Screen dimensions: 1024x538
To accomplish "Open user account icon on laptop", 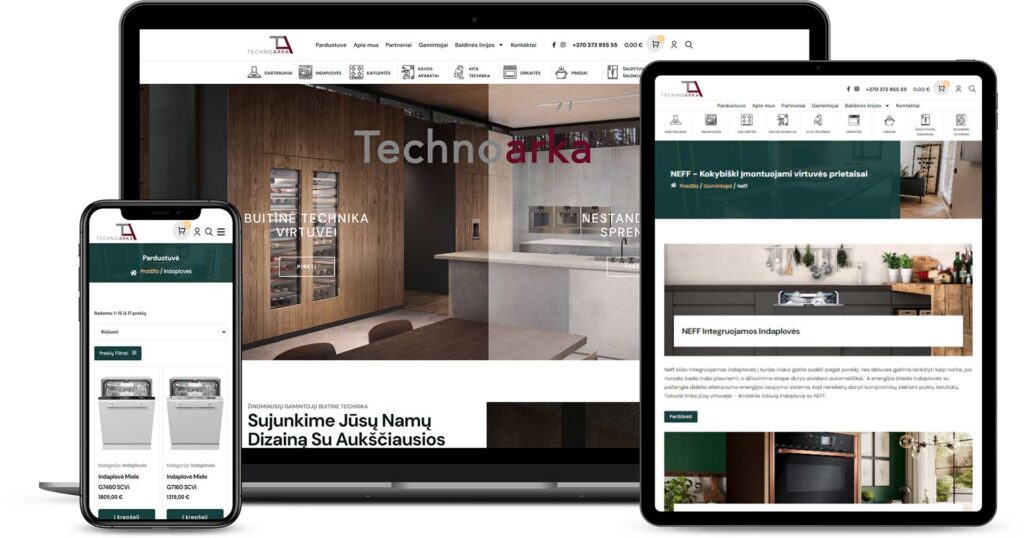I will pos(674,45).
